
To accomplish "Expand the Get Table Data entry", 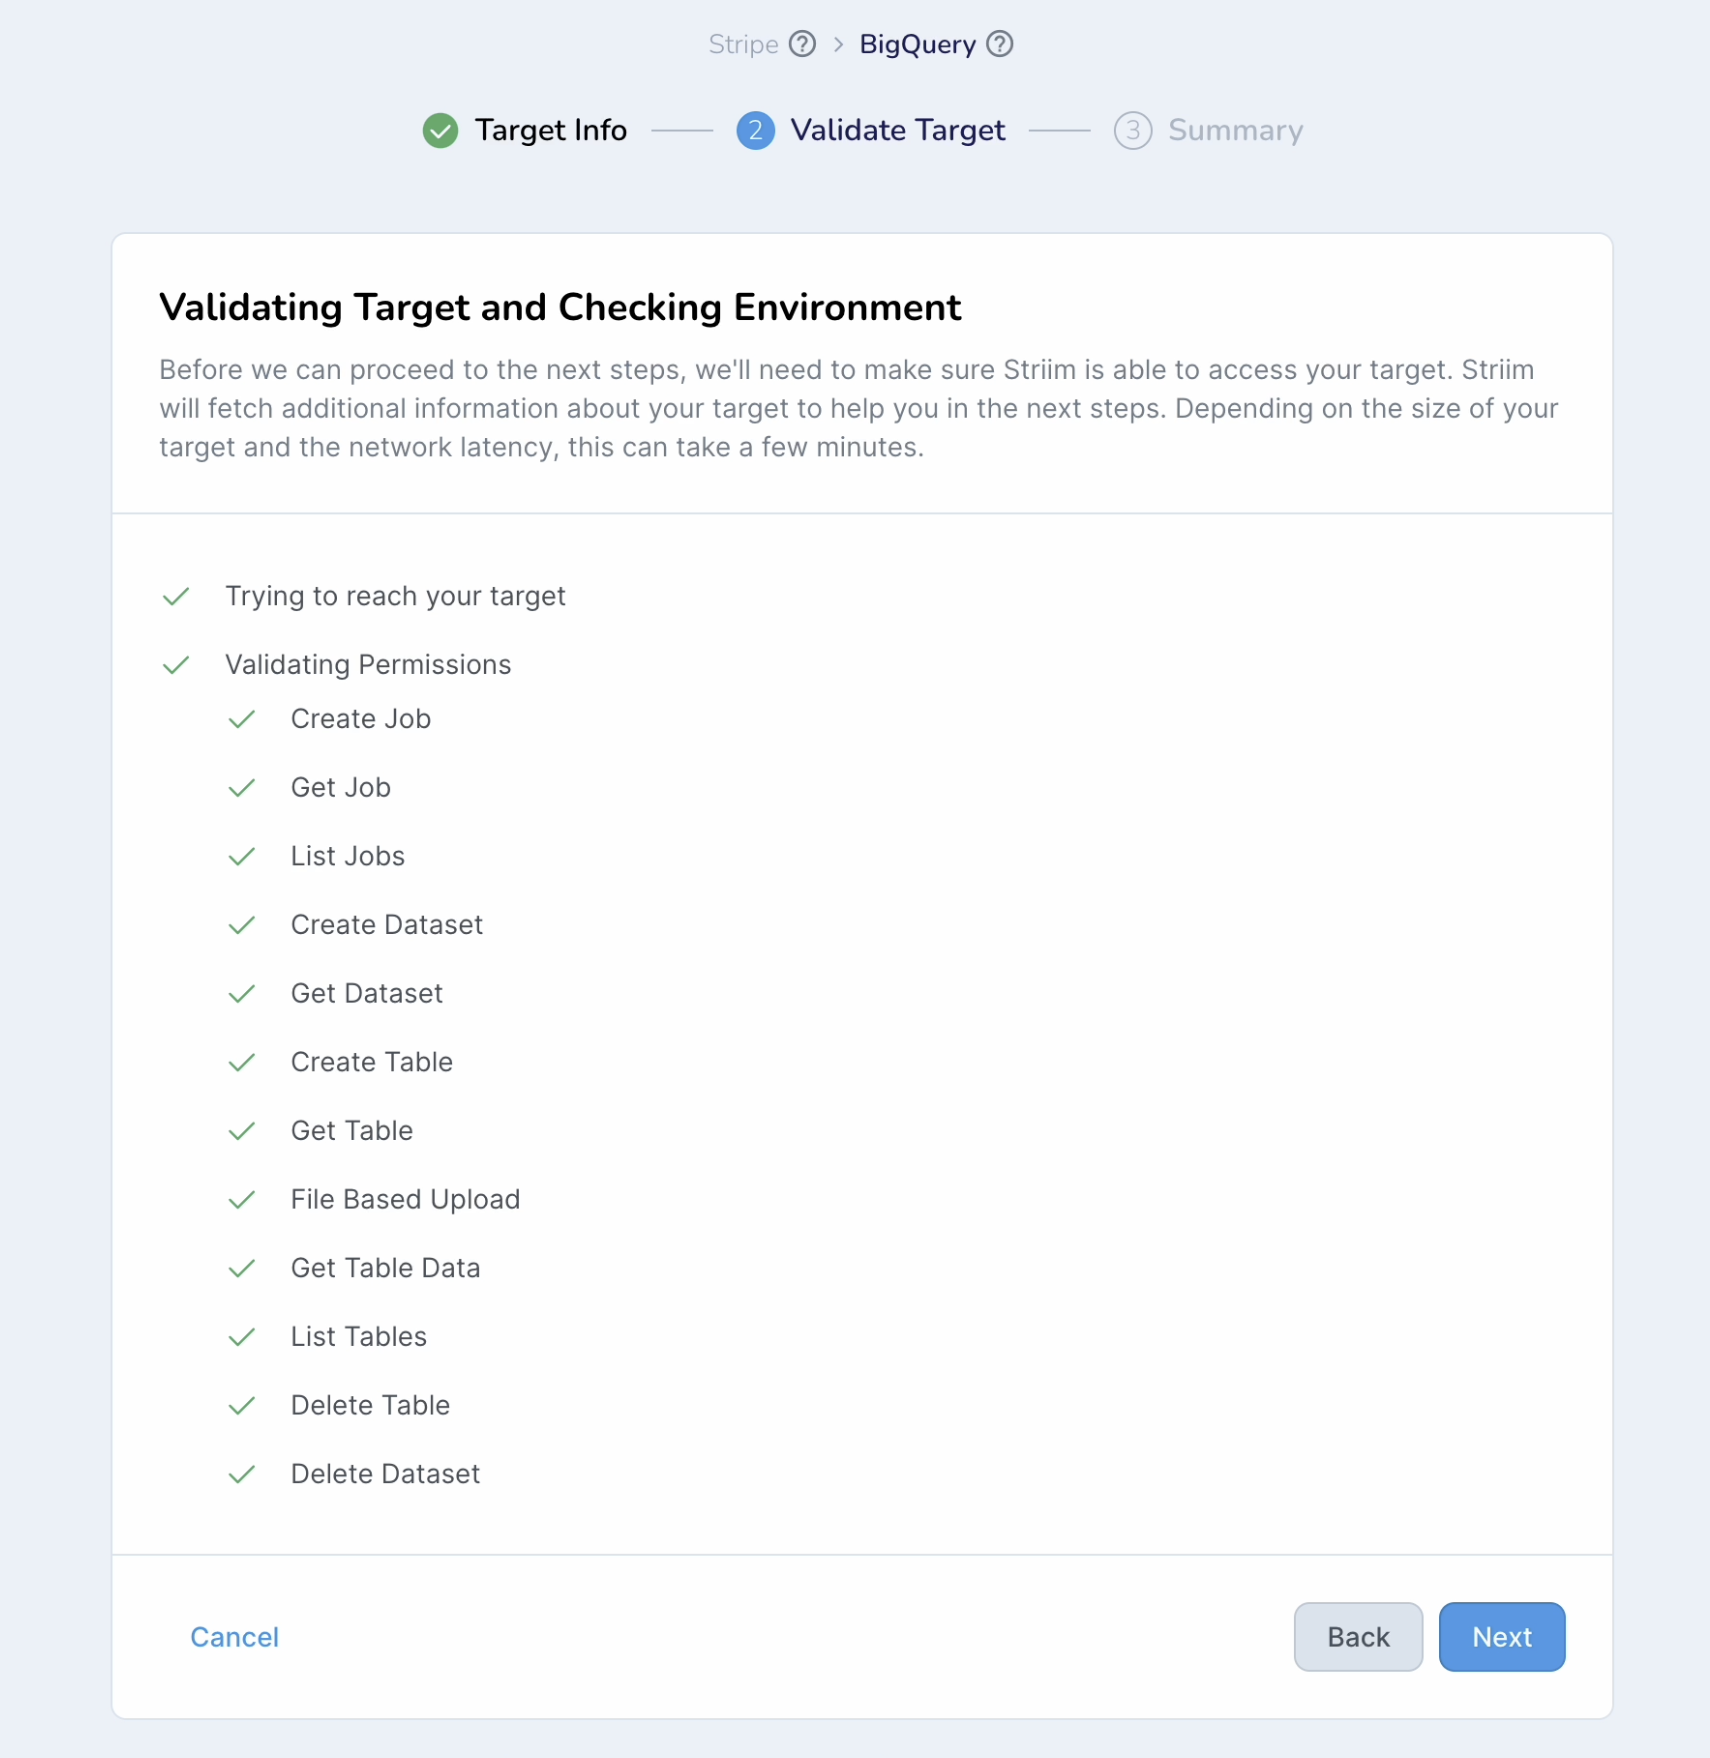I will click(x=385, y=1268).
